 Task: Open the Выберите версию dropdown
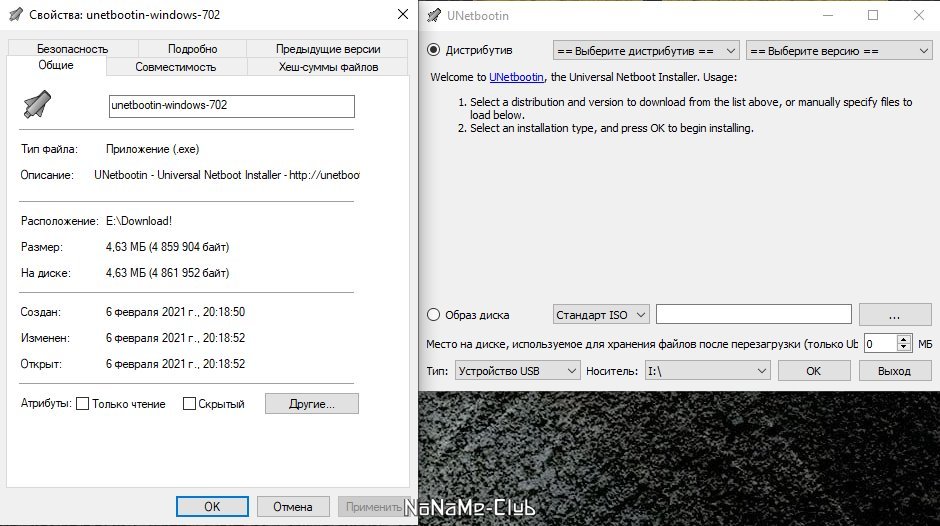pos(839,50)
